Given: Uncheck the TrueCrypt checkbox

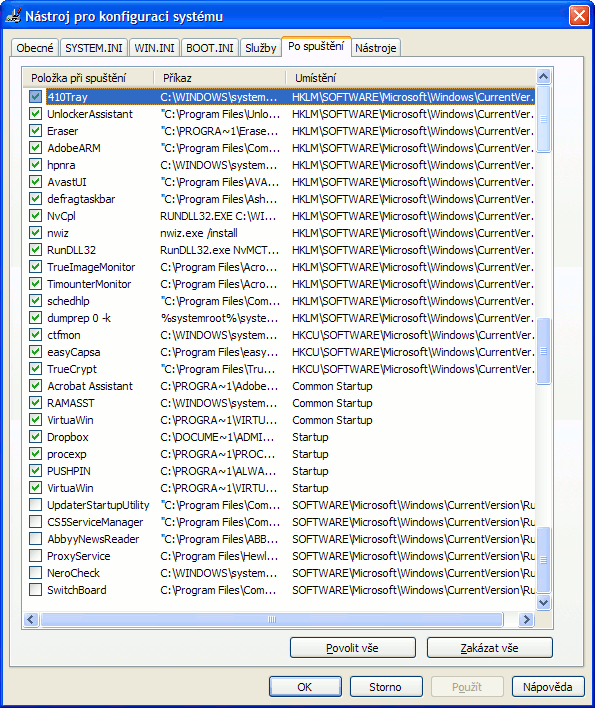Looking at the screenshot, I should (x=35, y=369).
